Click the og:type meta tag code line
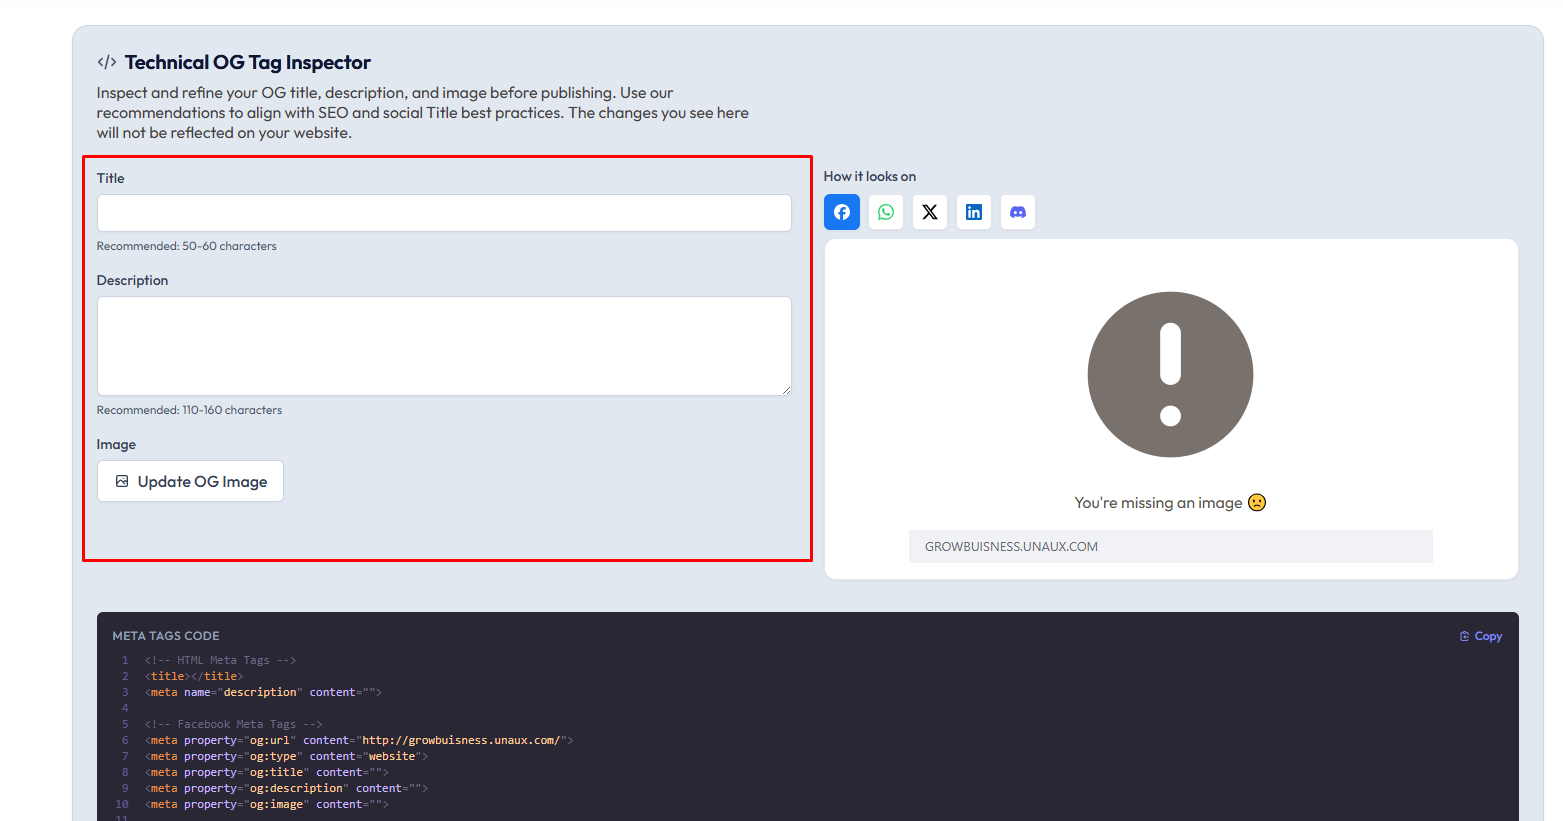This screenshot has height=821, width=1563. [286, 756]
